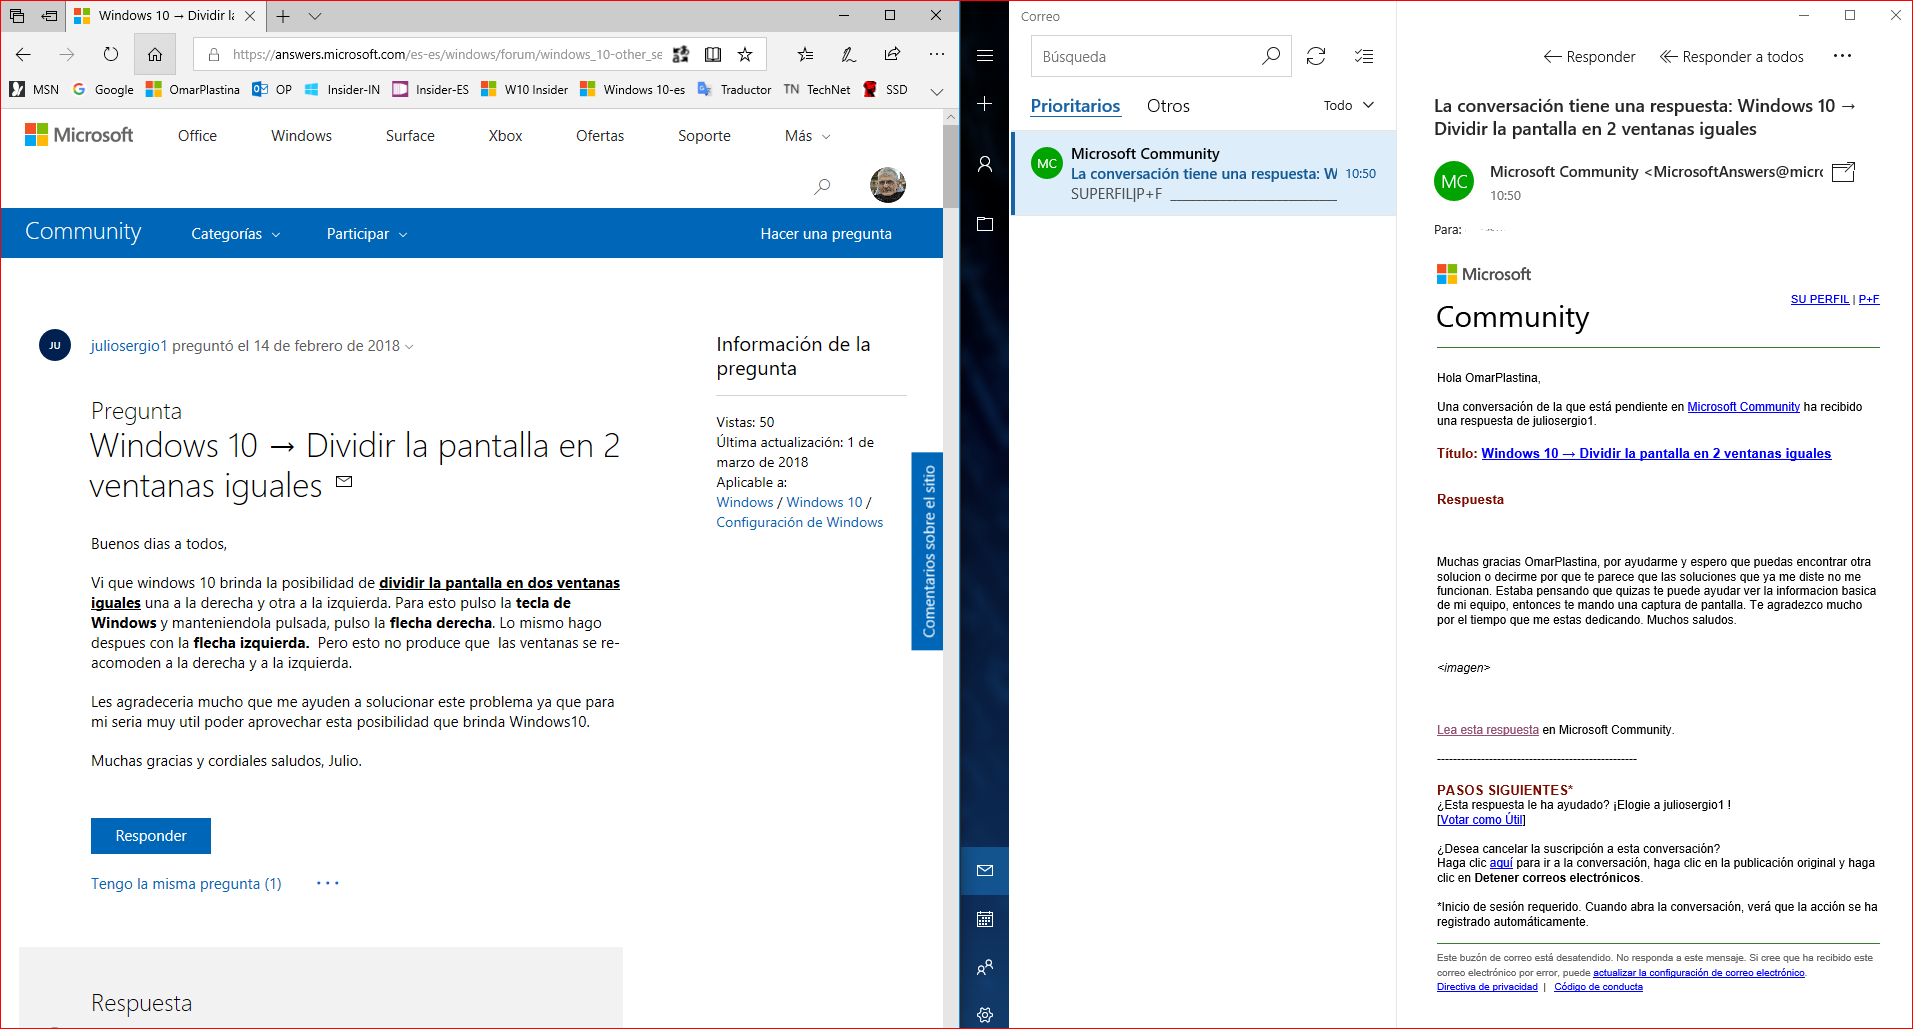Expand favorites bar overflow chevron
1913x1029 pixels.
pyautogui.click(x=937, y=91)
